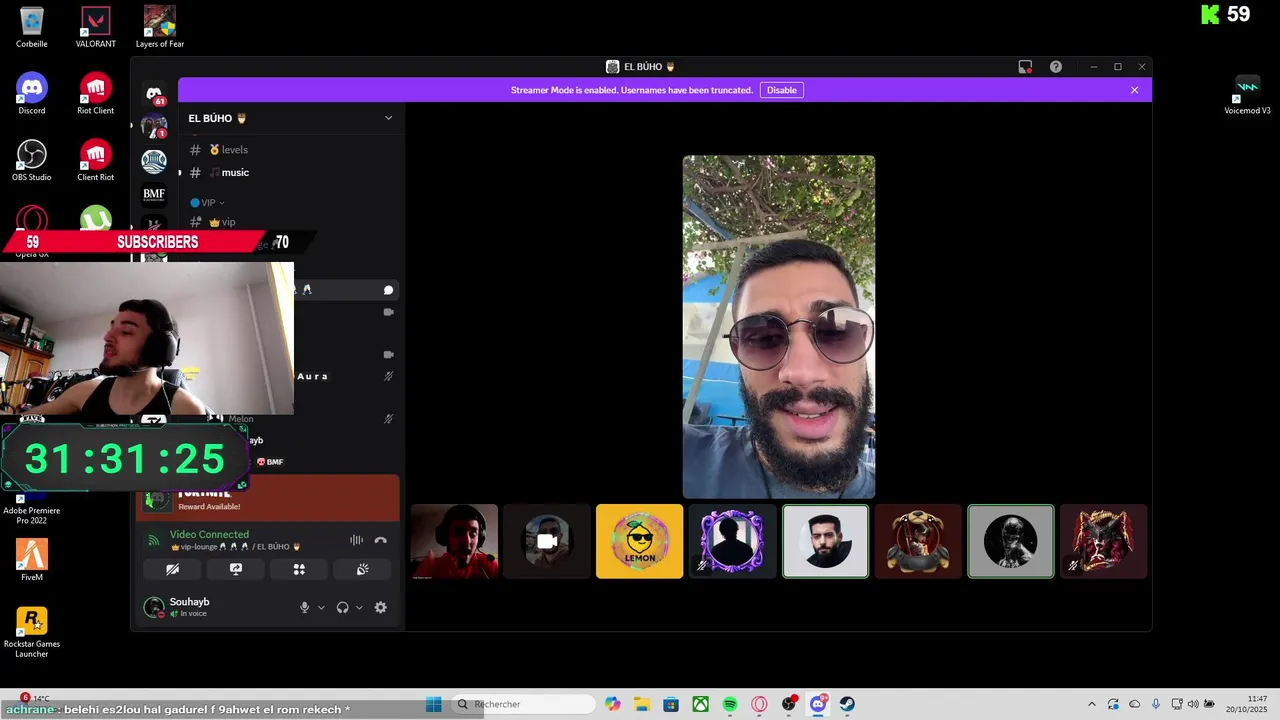Toggle deafen headphones in Discord user panel
The height and width of the screenshot is (720, 1280).
342,607
